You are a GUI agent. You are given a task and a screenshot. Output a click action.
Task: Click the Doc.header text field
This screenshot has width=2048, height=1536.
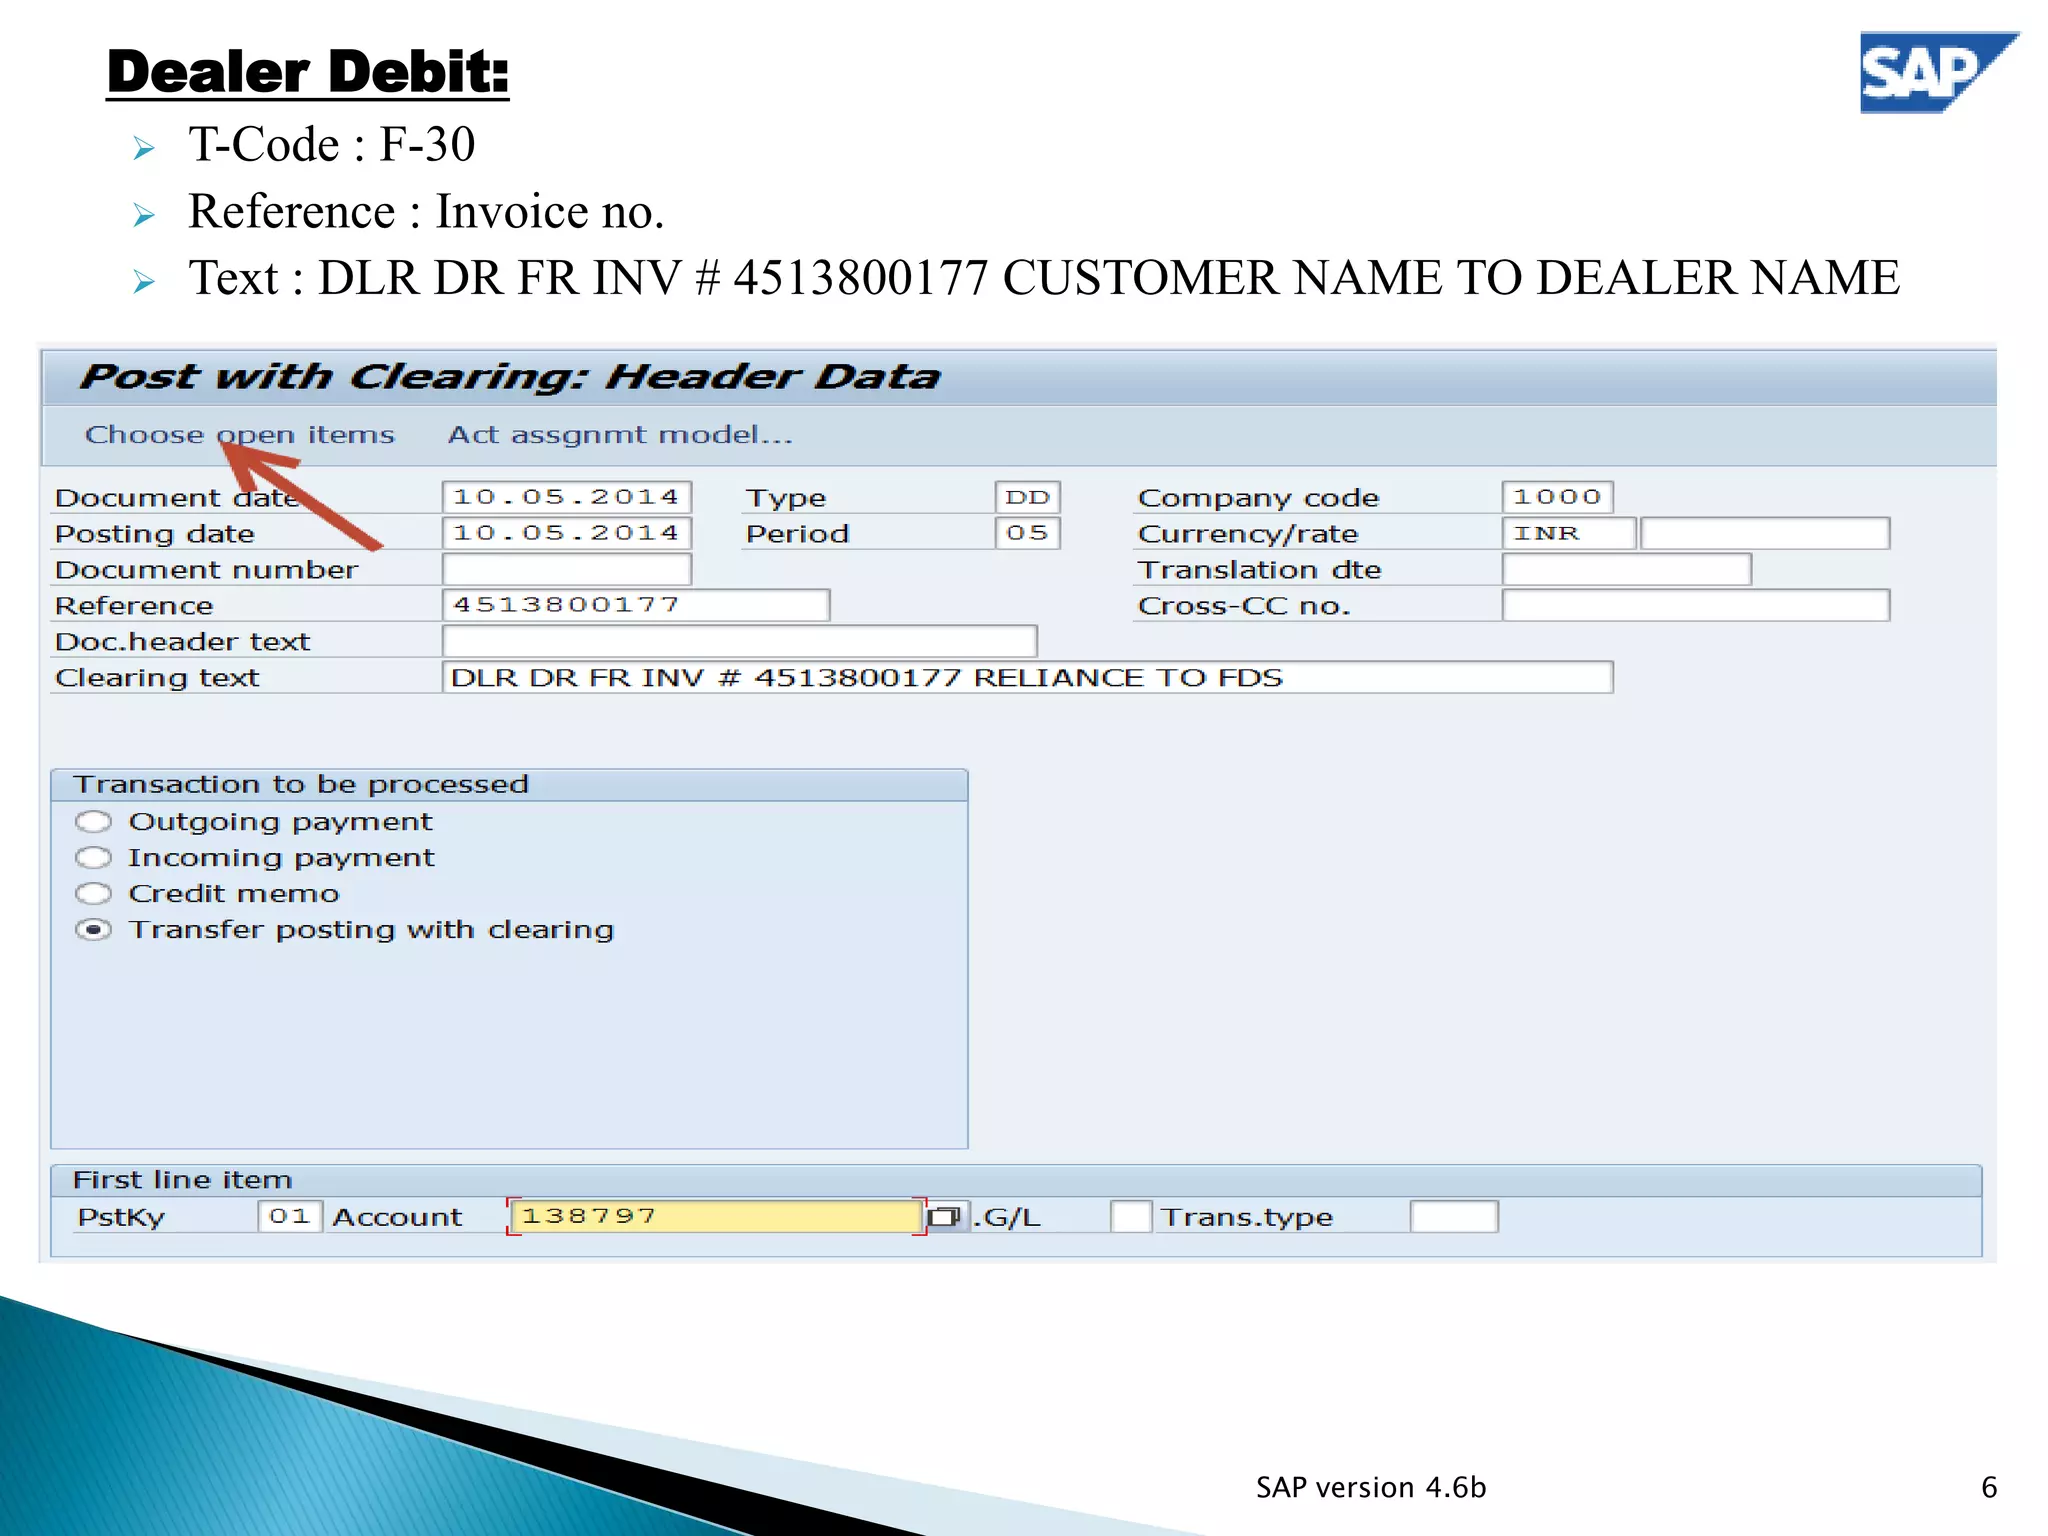tap(740, 641)
